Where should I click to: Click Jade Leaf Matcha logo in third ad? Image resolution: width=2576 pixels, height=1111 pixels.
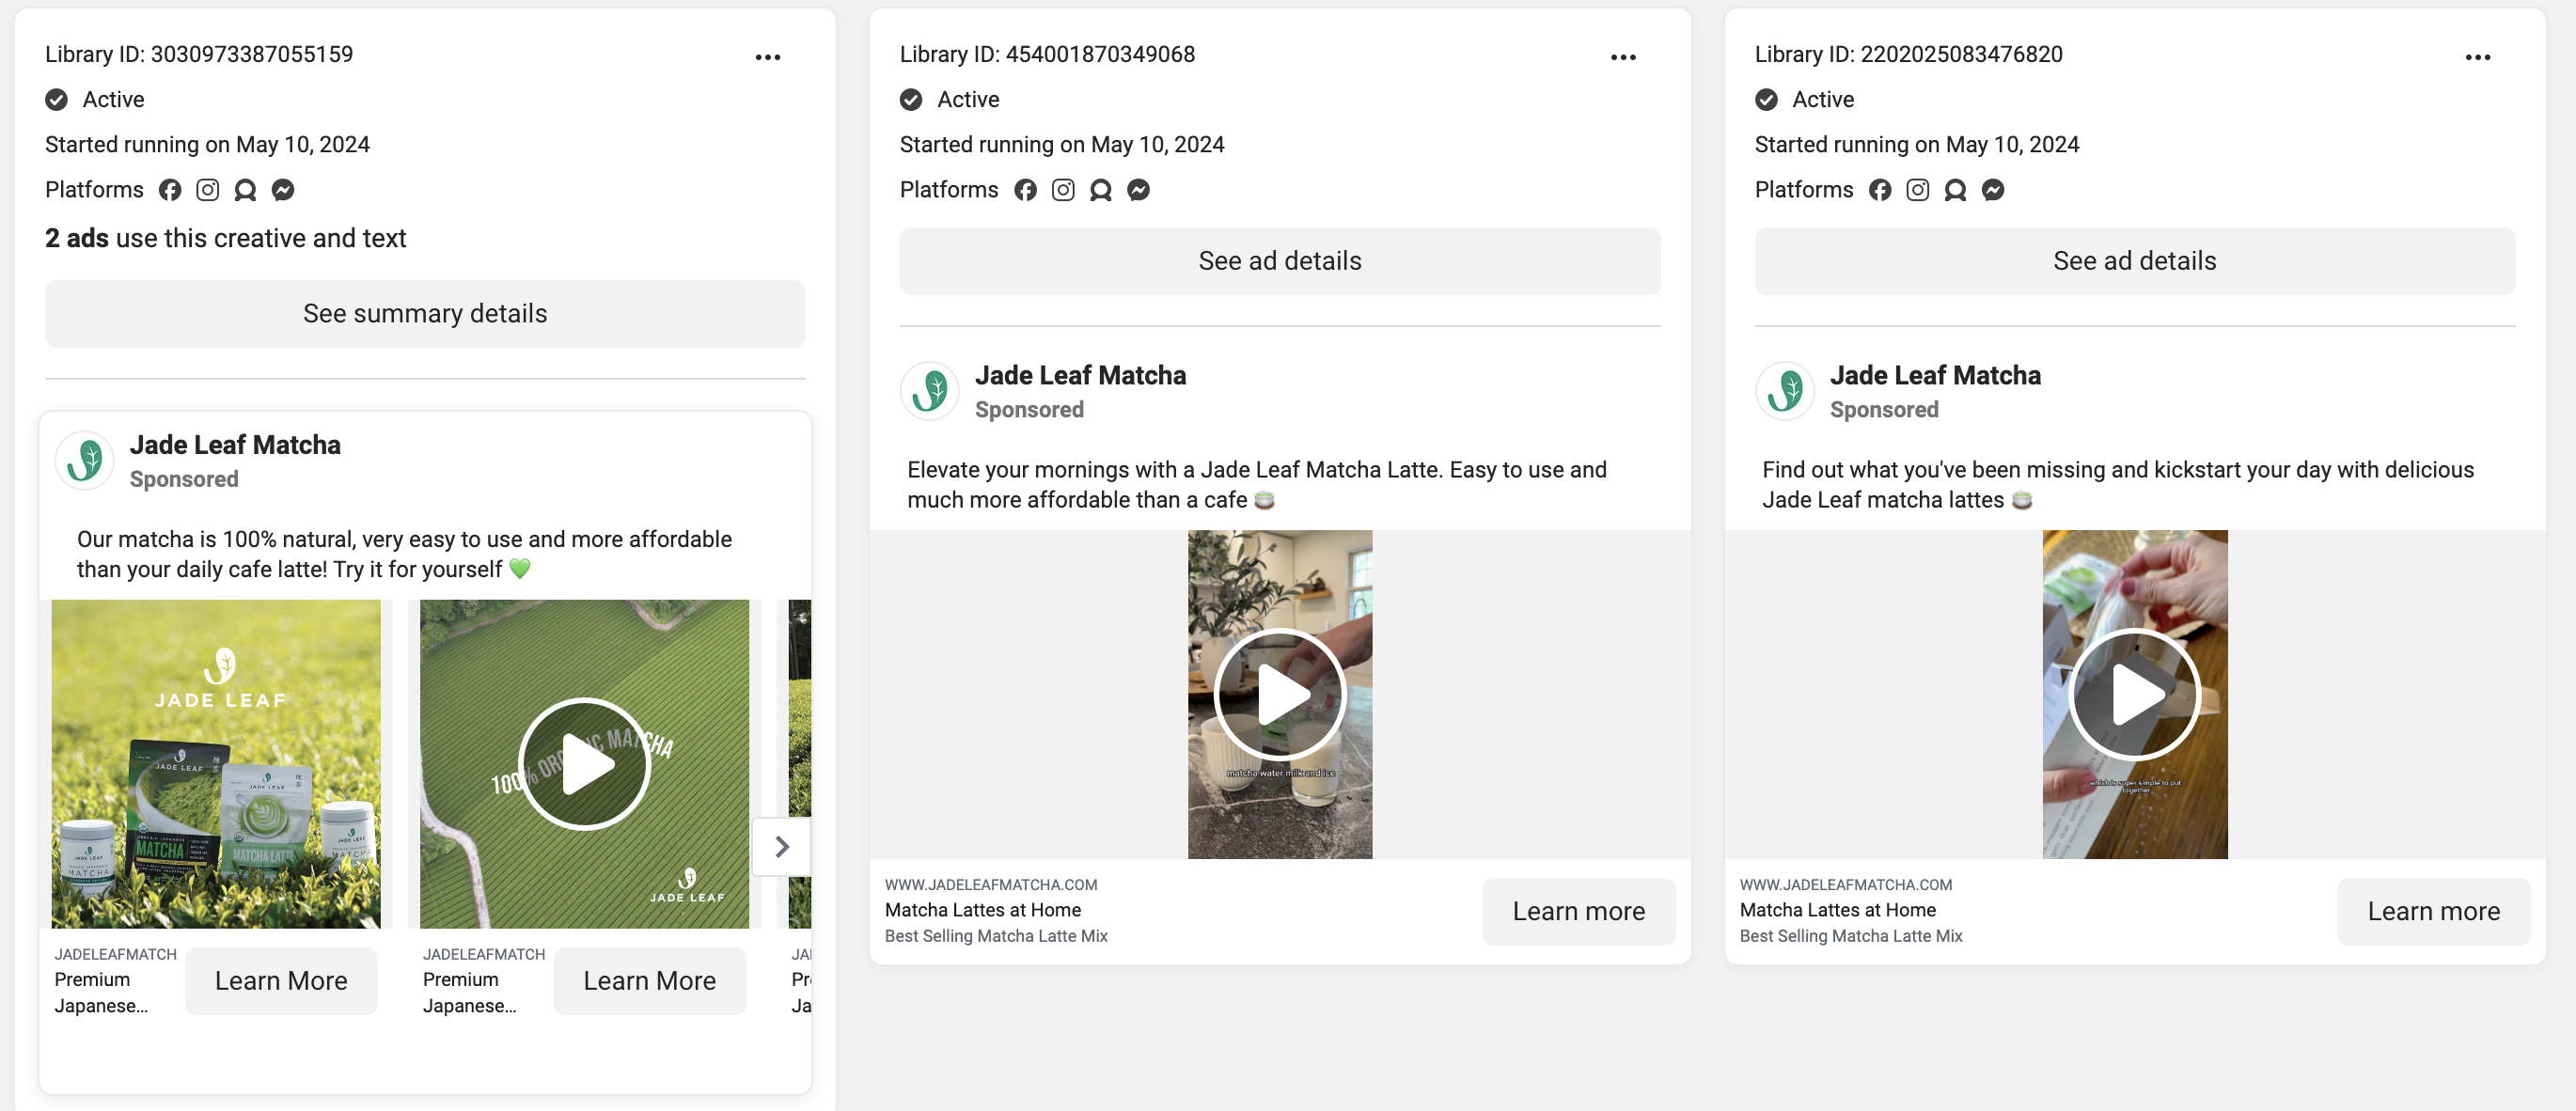pyautogui.click(x=1784, y=391)
